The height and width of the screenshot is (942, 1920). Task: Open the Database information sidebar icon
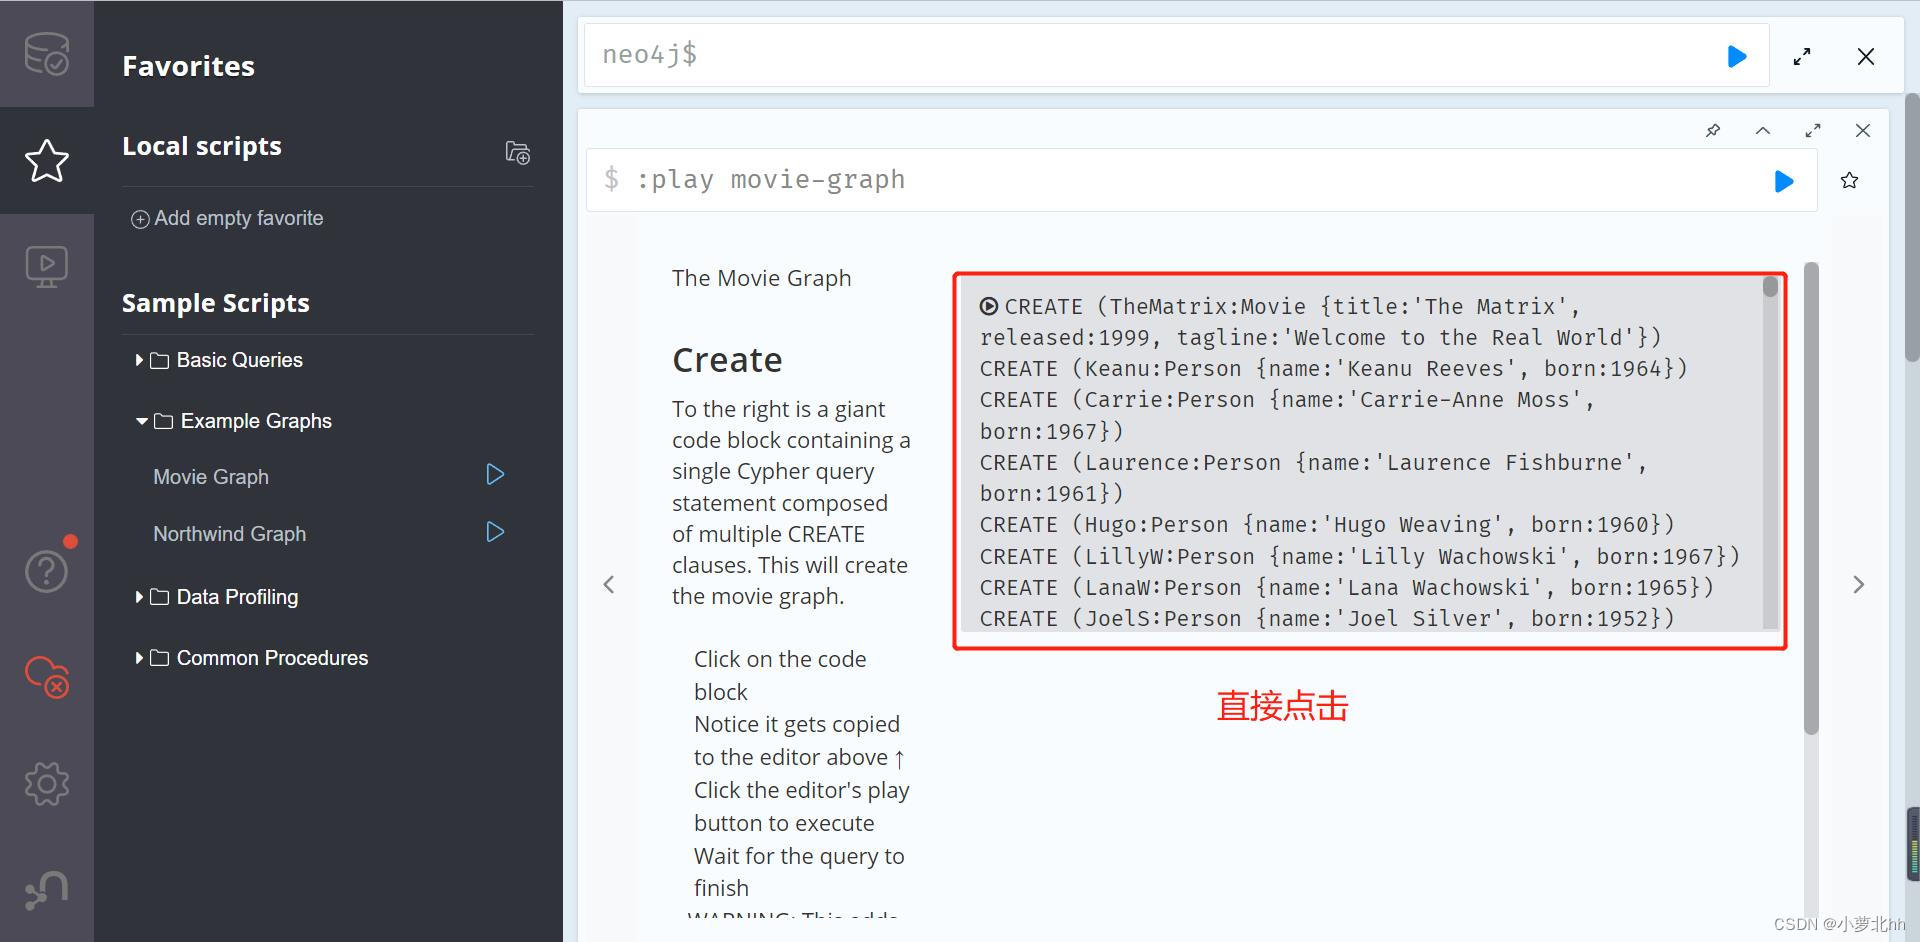coord(46,54)
